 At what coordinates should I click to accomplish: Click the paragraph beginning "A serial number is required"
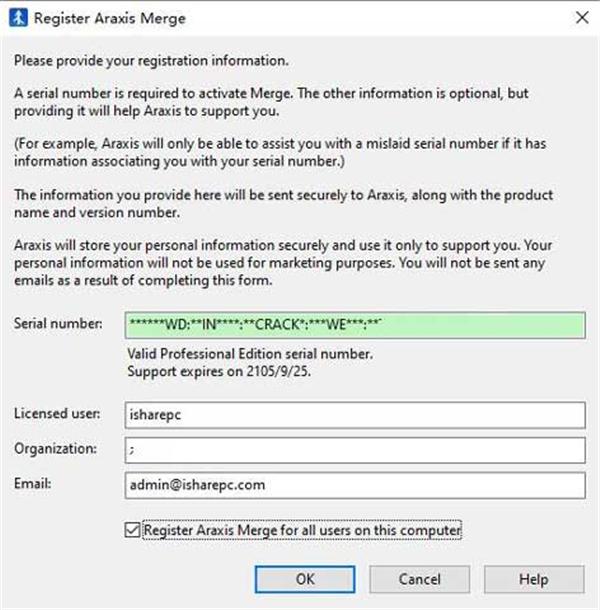(271, 102)
